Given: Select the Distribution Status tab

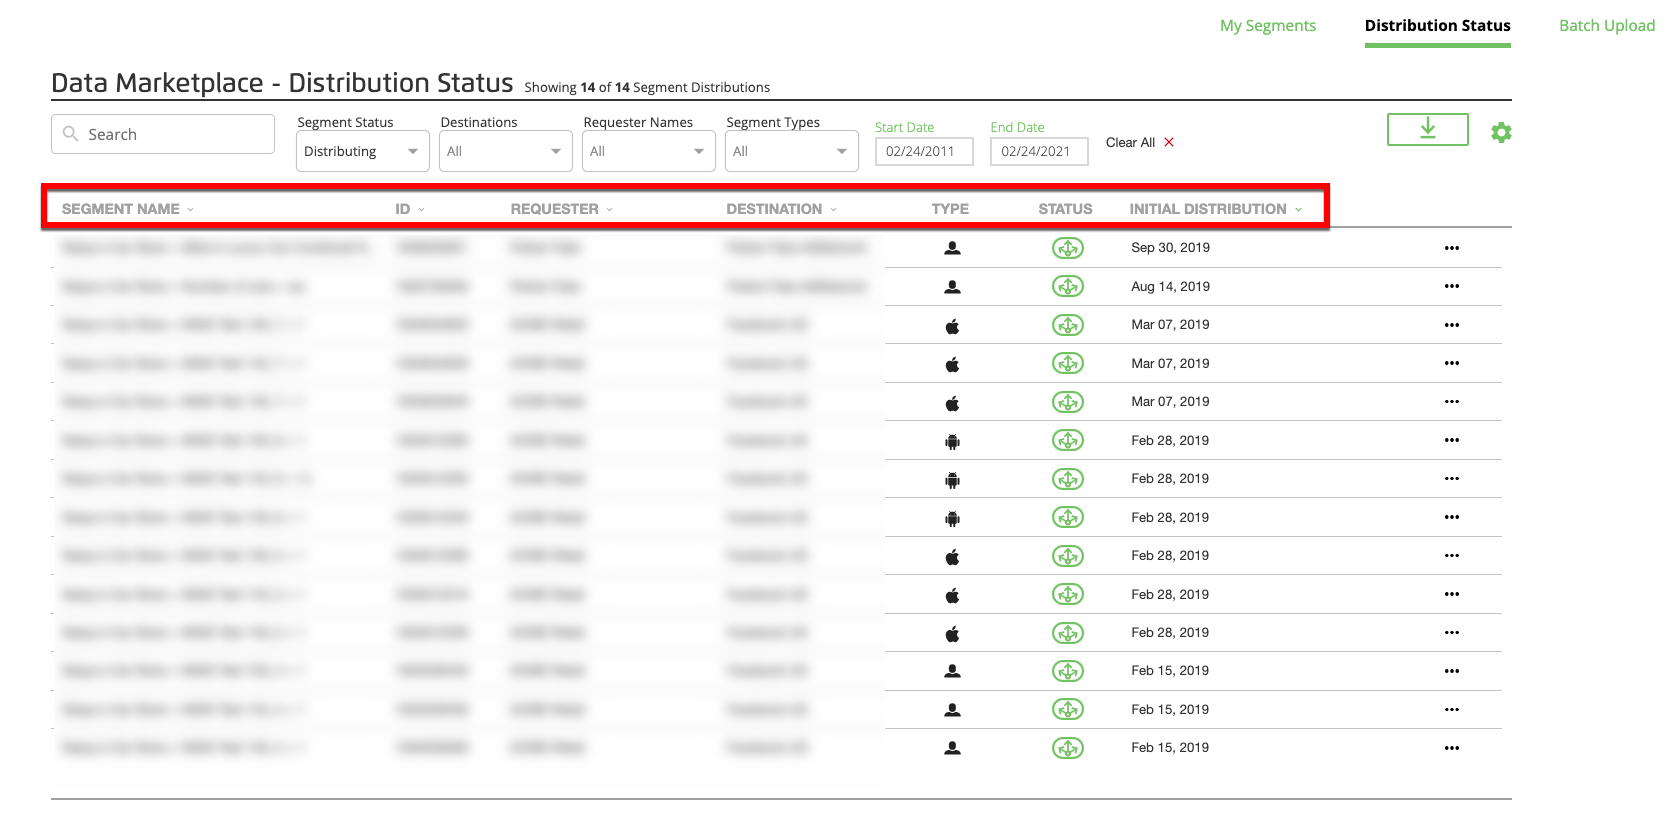Looking at the screenshot, I should [1437, 26].
